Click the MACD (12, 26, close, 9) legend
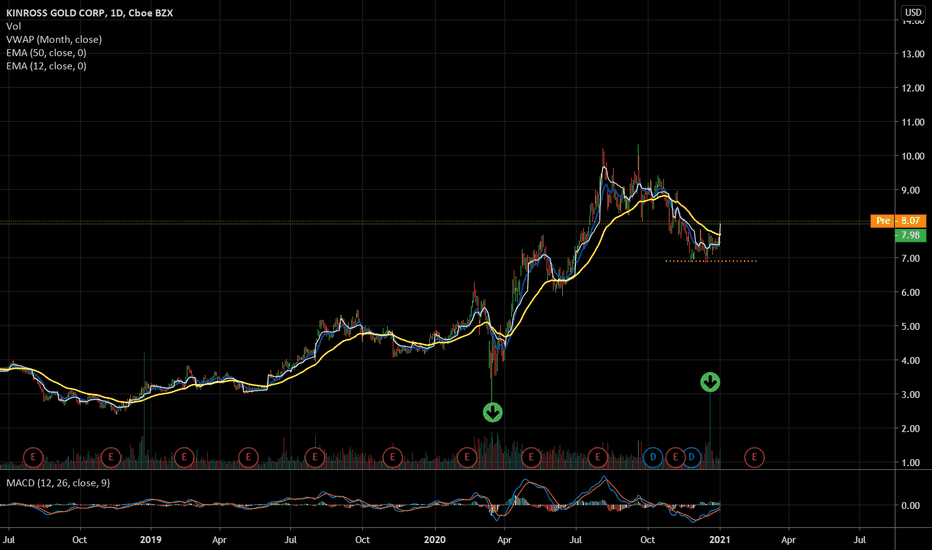The image size is (932, 550). 58,483
